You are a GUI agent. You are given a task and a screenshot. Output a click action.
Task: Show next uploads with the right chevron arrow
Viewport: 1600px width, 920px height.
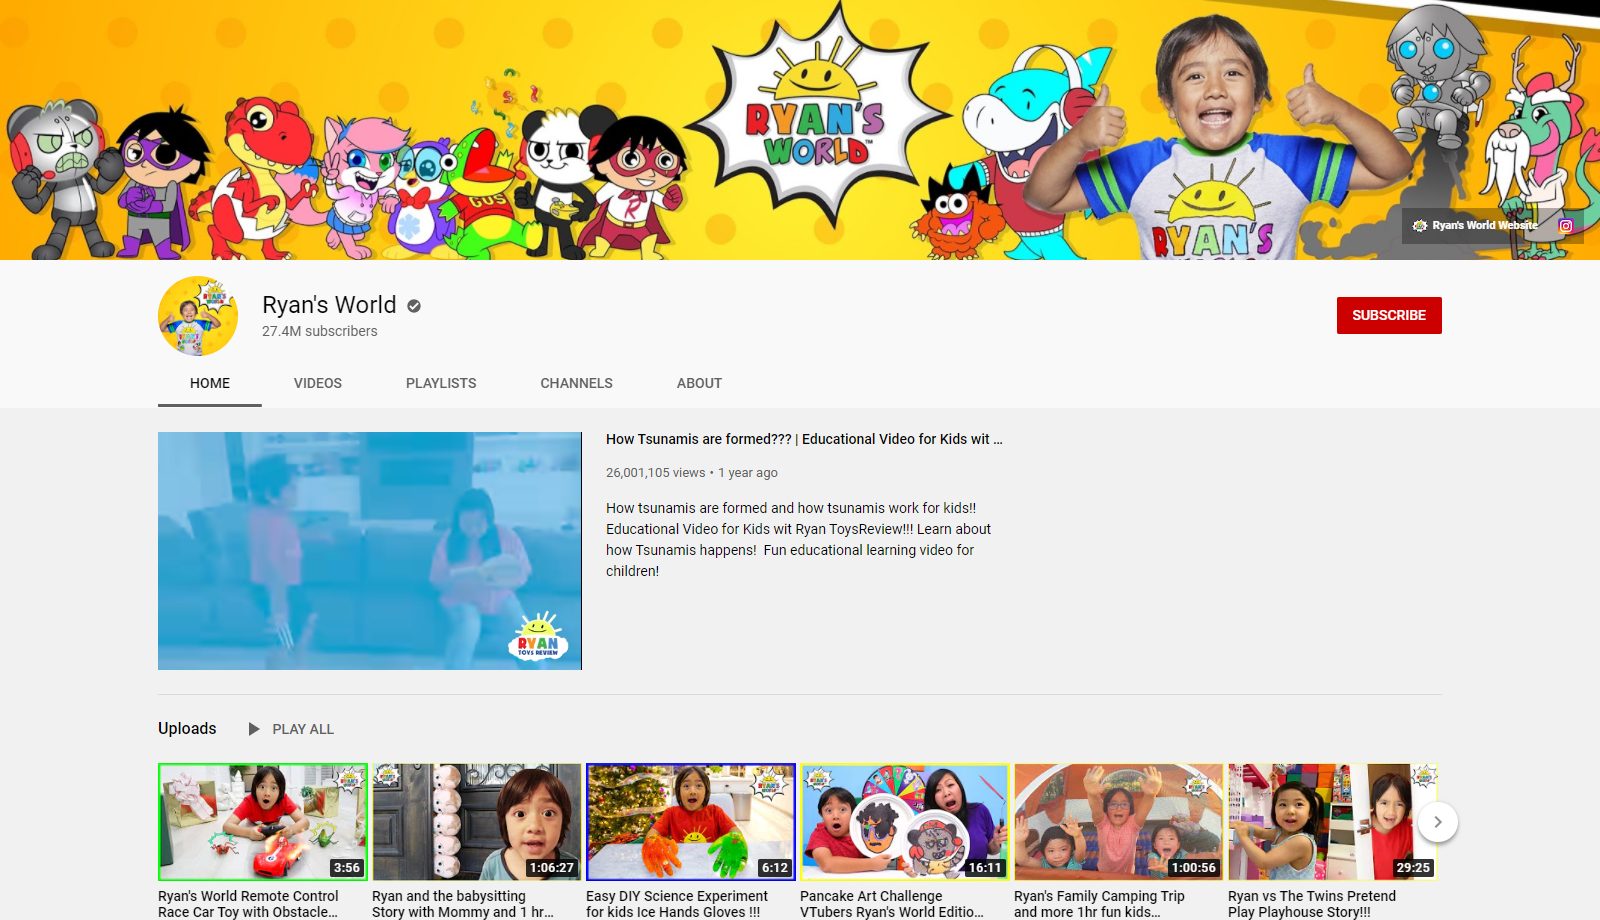point(1438,822)
